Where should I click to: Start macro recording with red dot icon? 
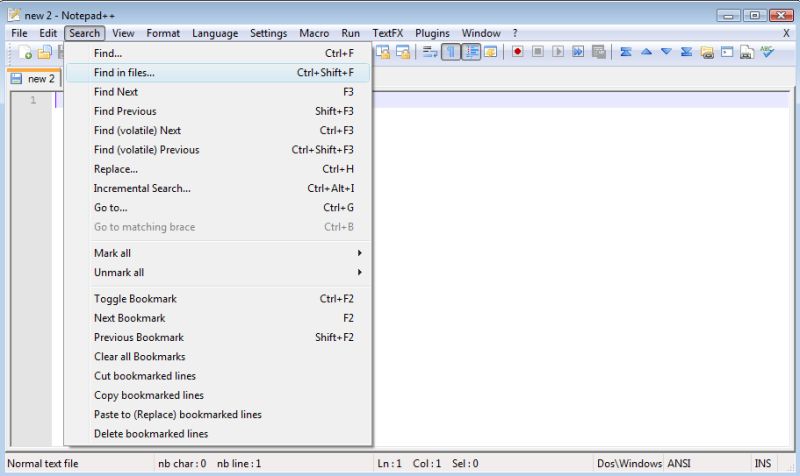coord(517,52)
